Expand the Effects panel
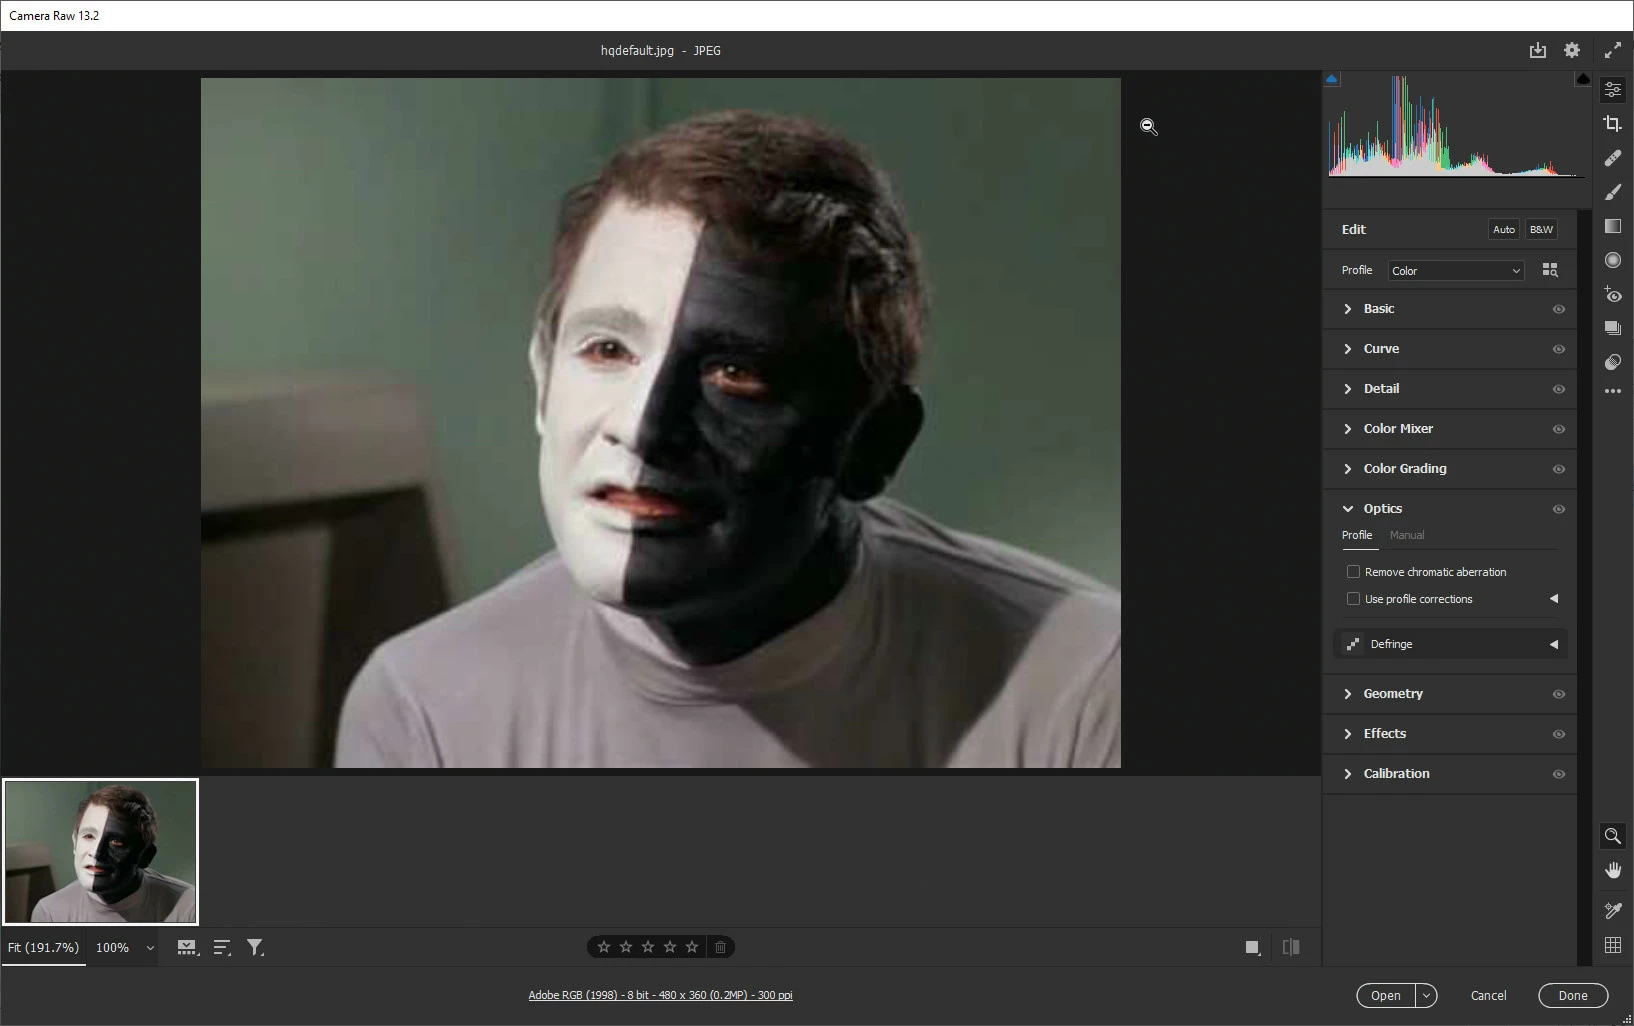 click(1348, 734)
